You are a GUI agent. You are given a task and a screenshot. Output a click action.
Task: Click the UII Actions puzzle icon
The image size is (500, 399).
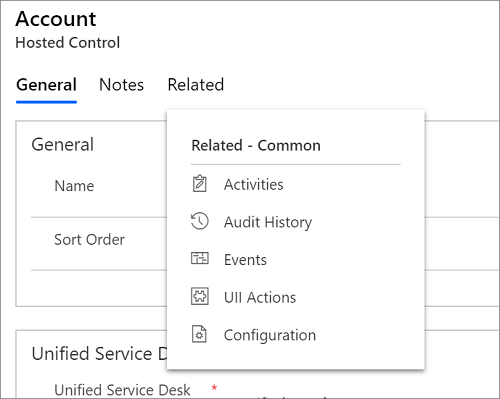pos(200,296)
